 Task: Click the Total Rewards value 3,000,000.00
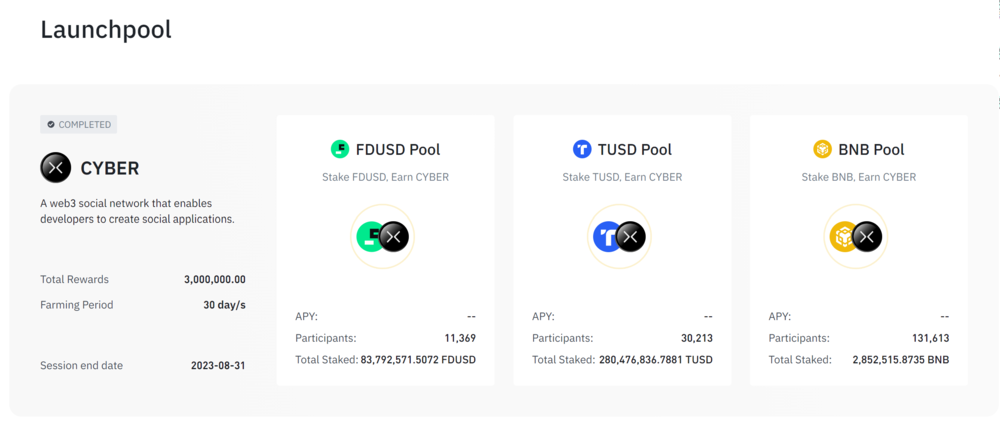click(215, 280)
